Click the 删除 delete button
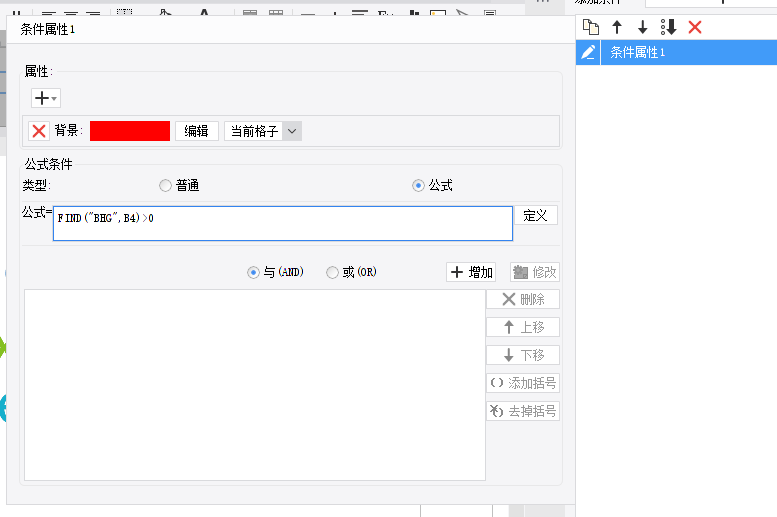The image size is (777, 517). (x=523, y=299)
